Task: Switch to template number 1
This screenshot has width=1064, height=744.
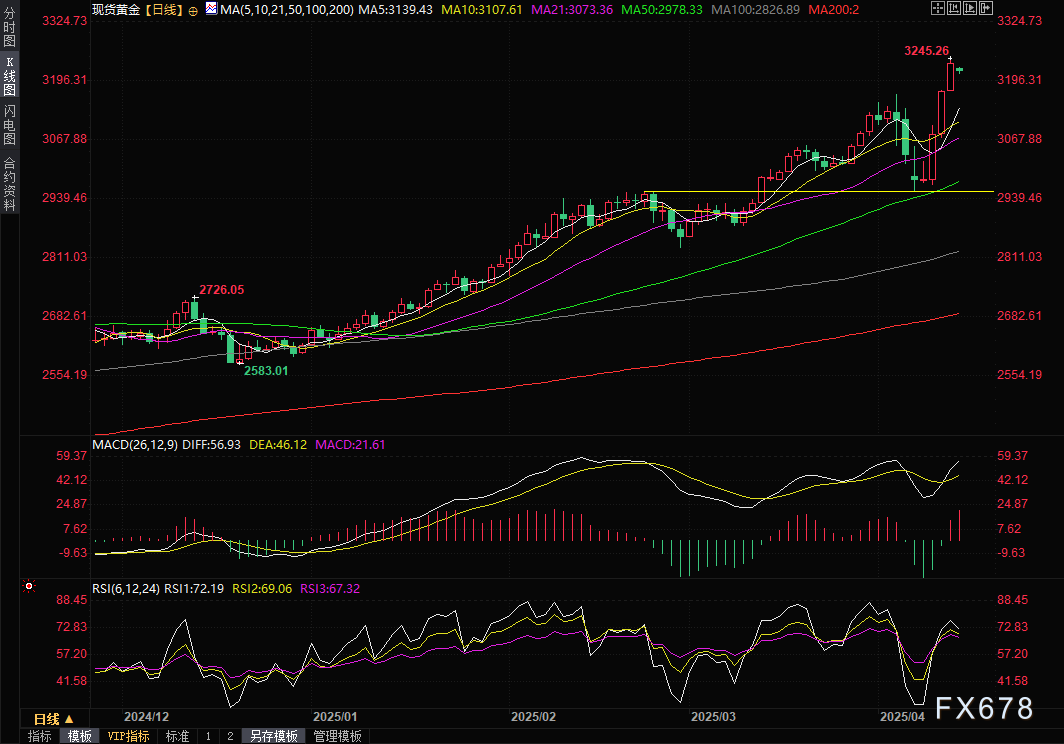Action: point(208,736)
